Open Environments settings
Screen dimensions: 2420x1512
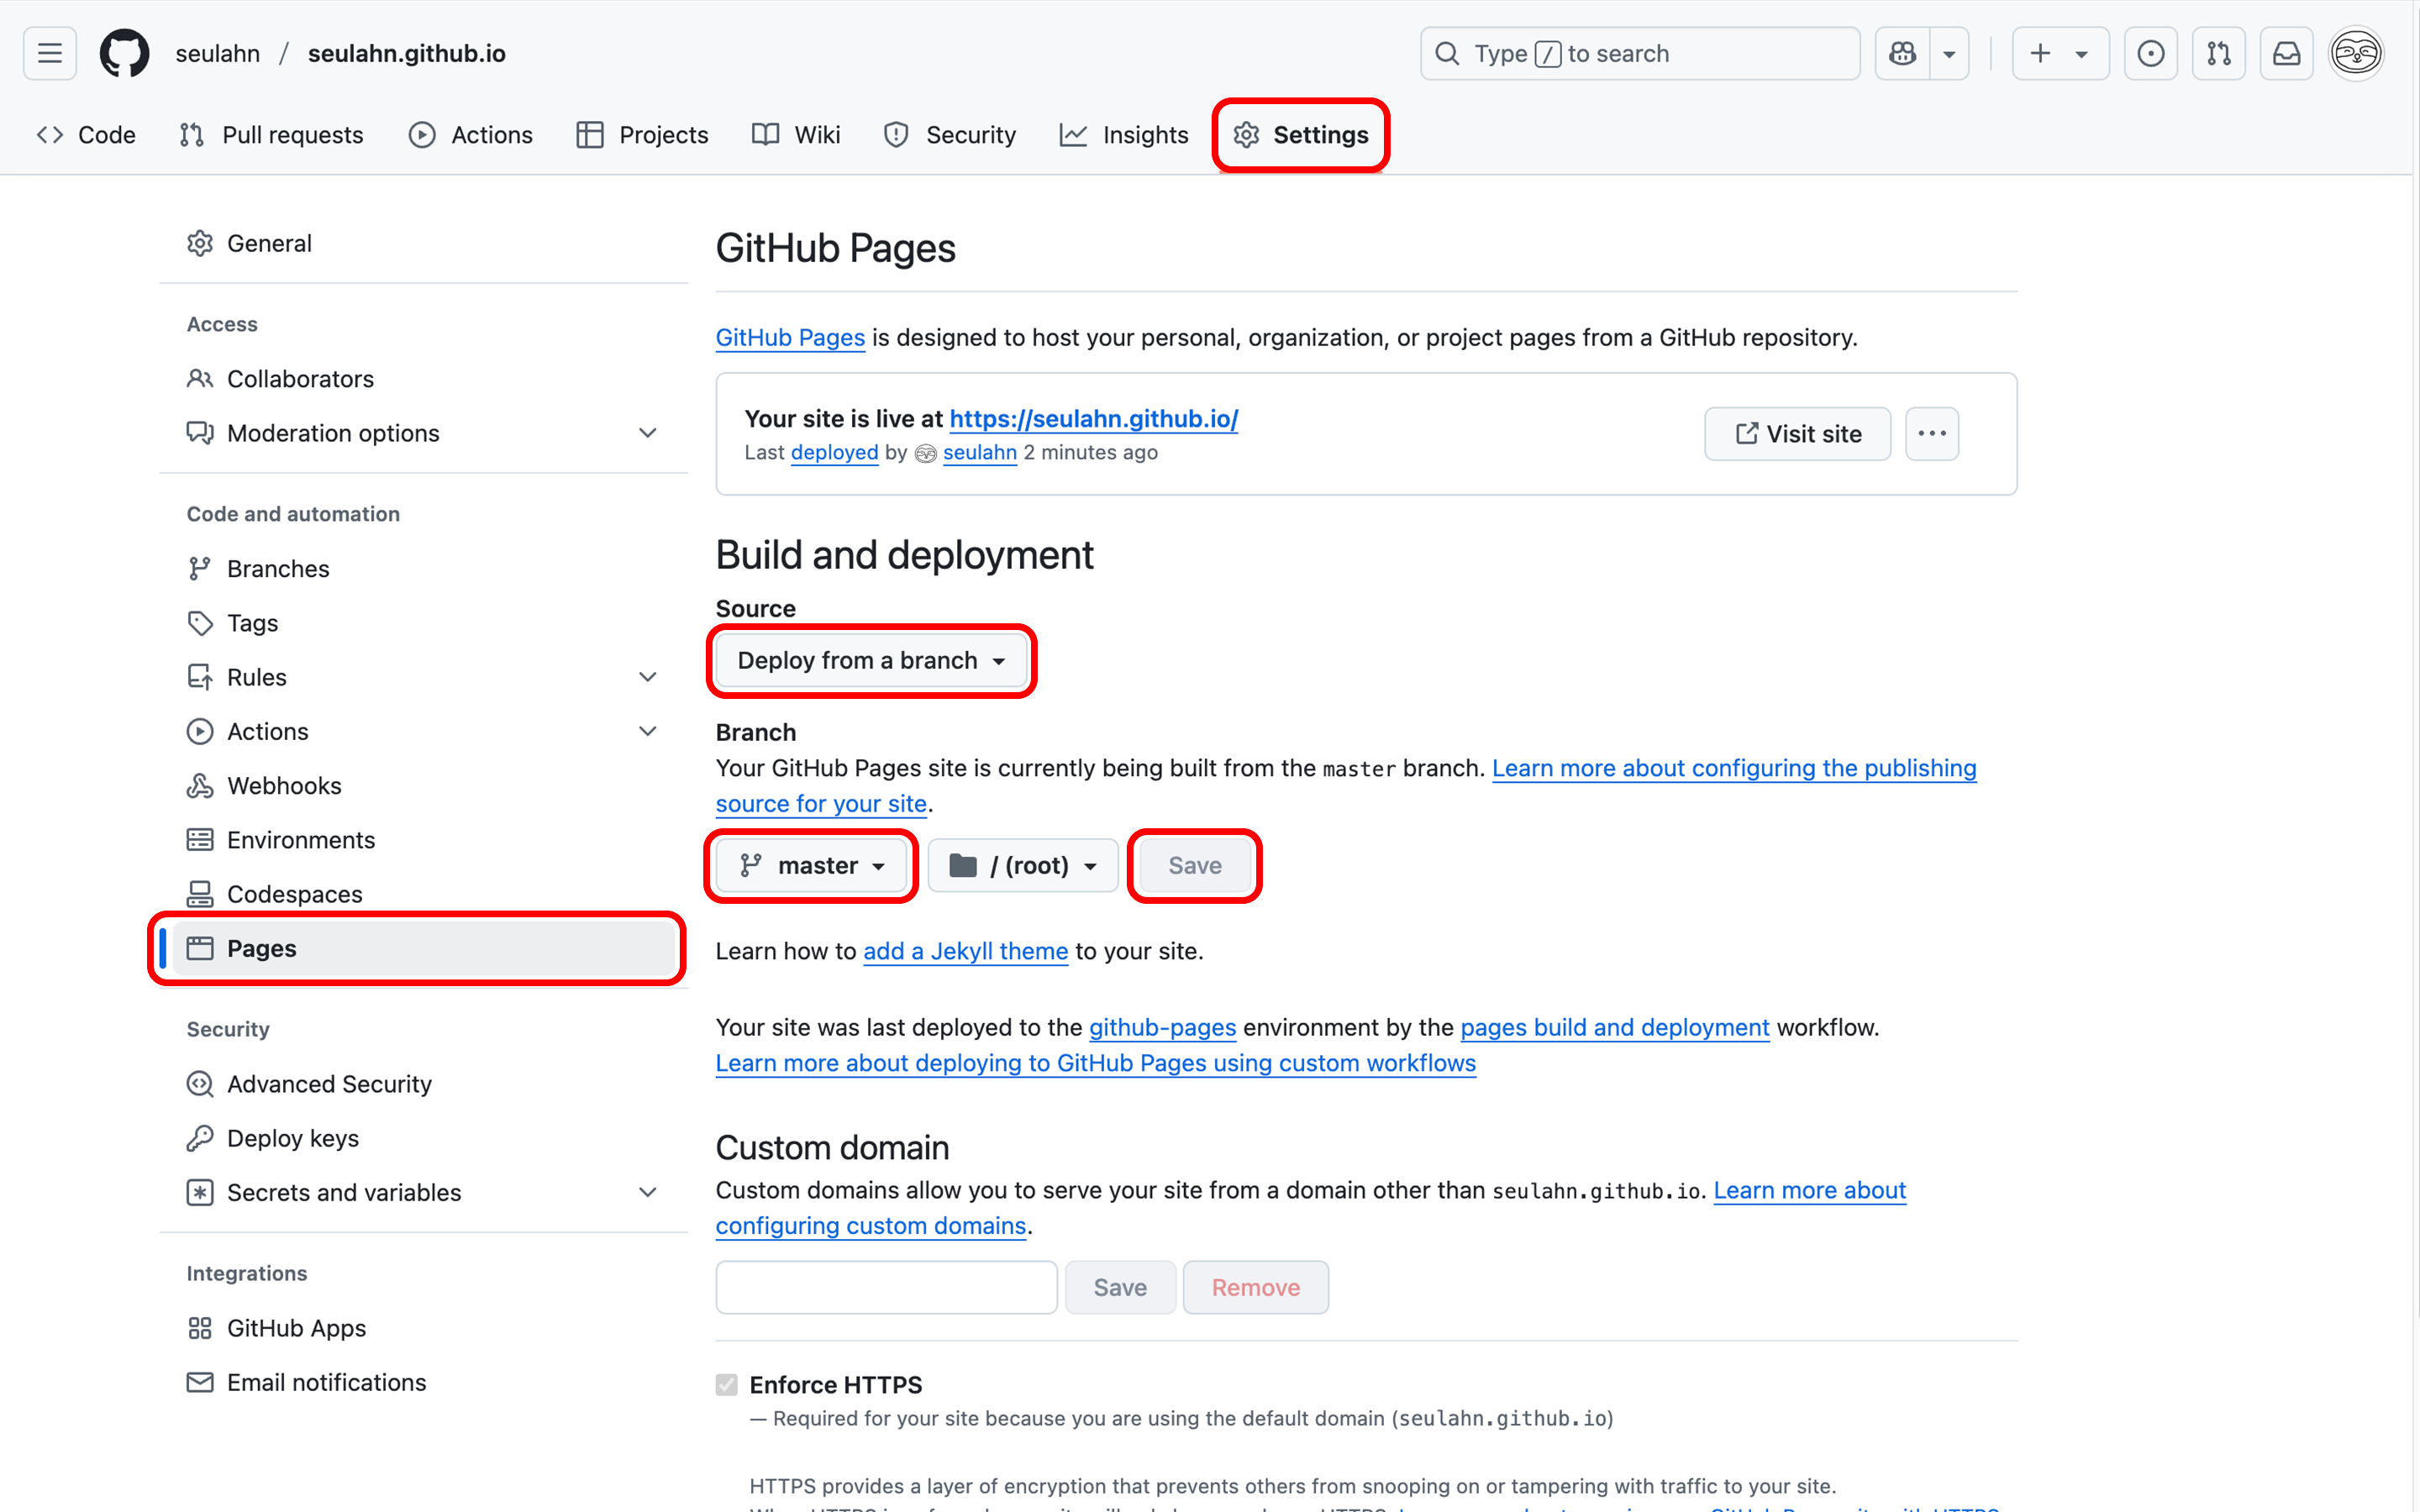(423, 840)
